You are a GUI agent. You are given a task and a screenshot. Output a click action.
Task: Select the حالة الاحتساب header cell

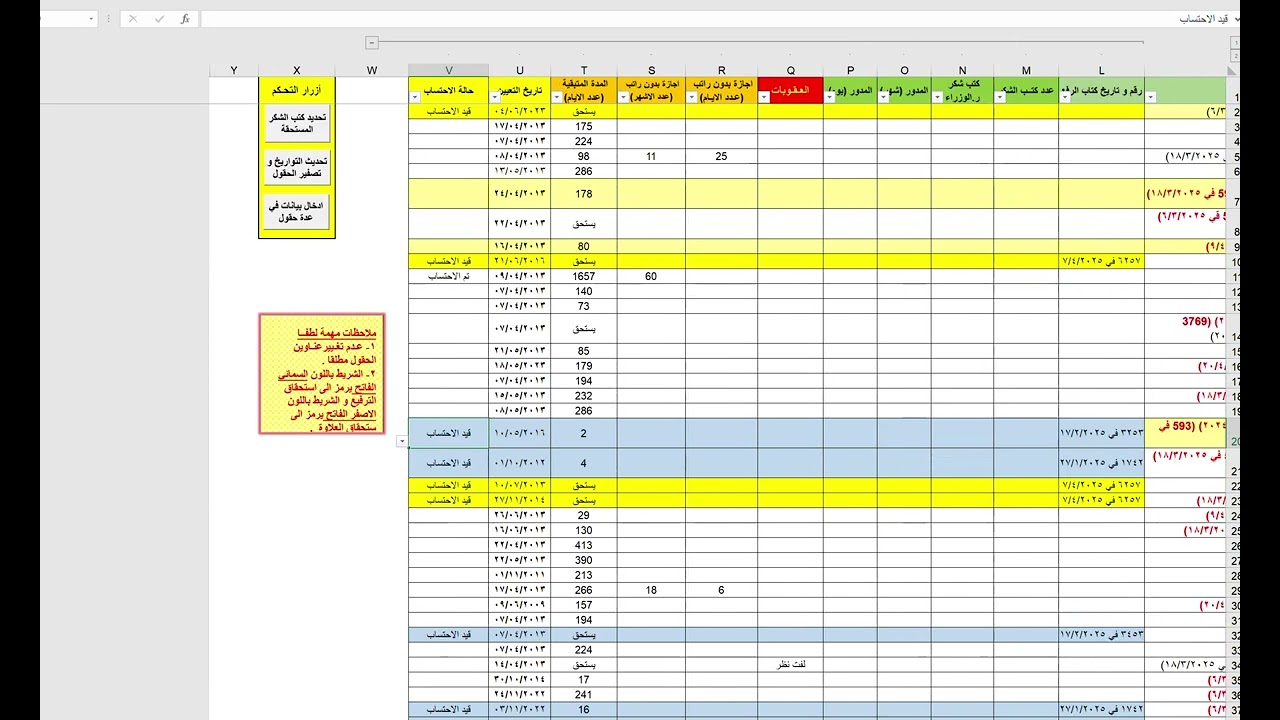pyautogui.click(x=448, y=90)
